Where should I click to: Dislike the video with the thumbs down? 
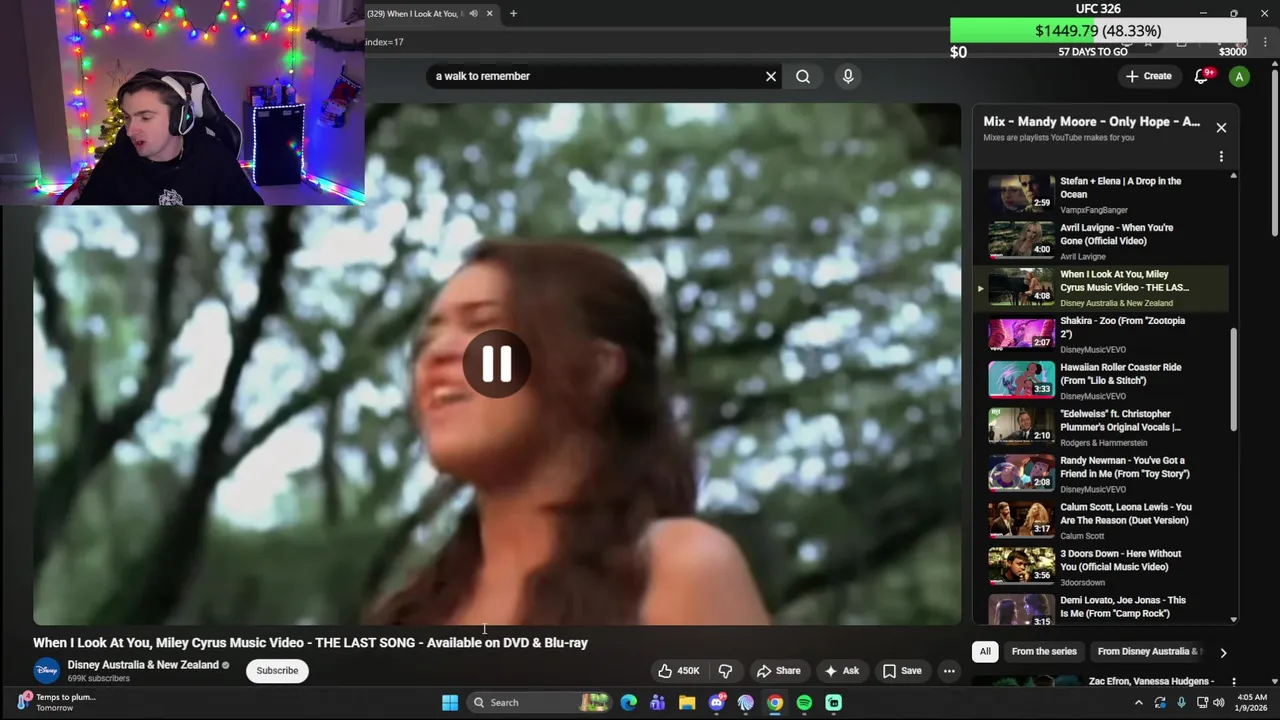click(x=726, y=671)
